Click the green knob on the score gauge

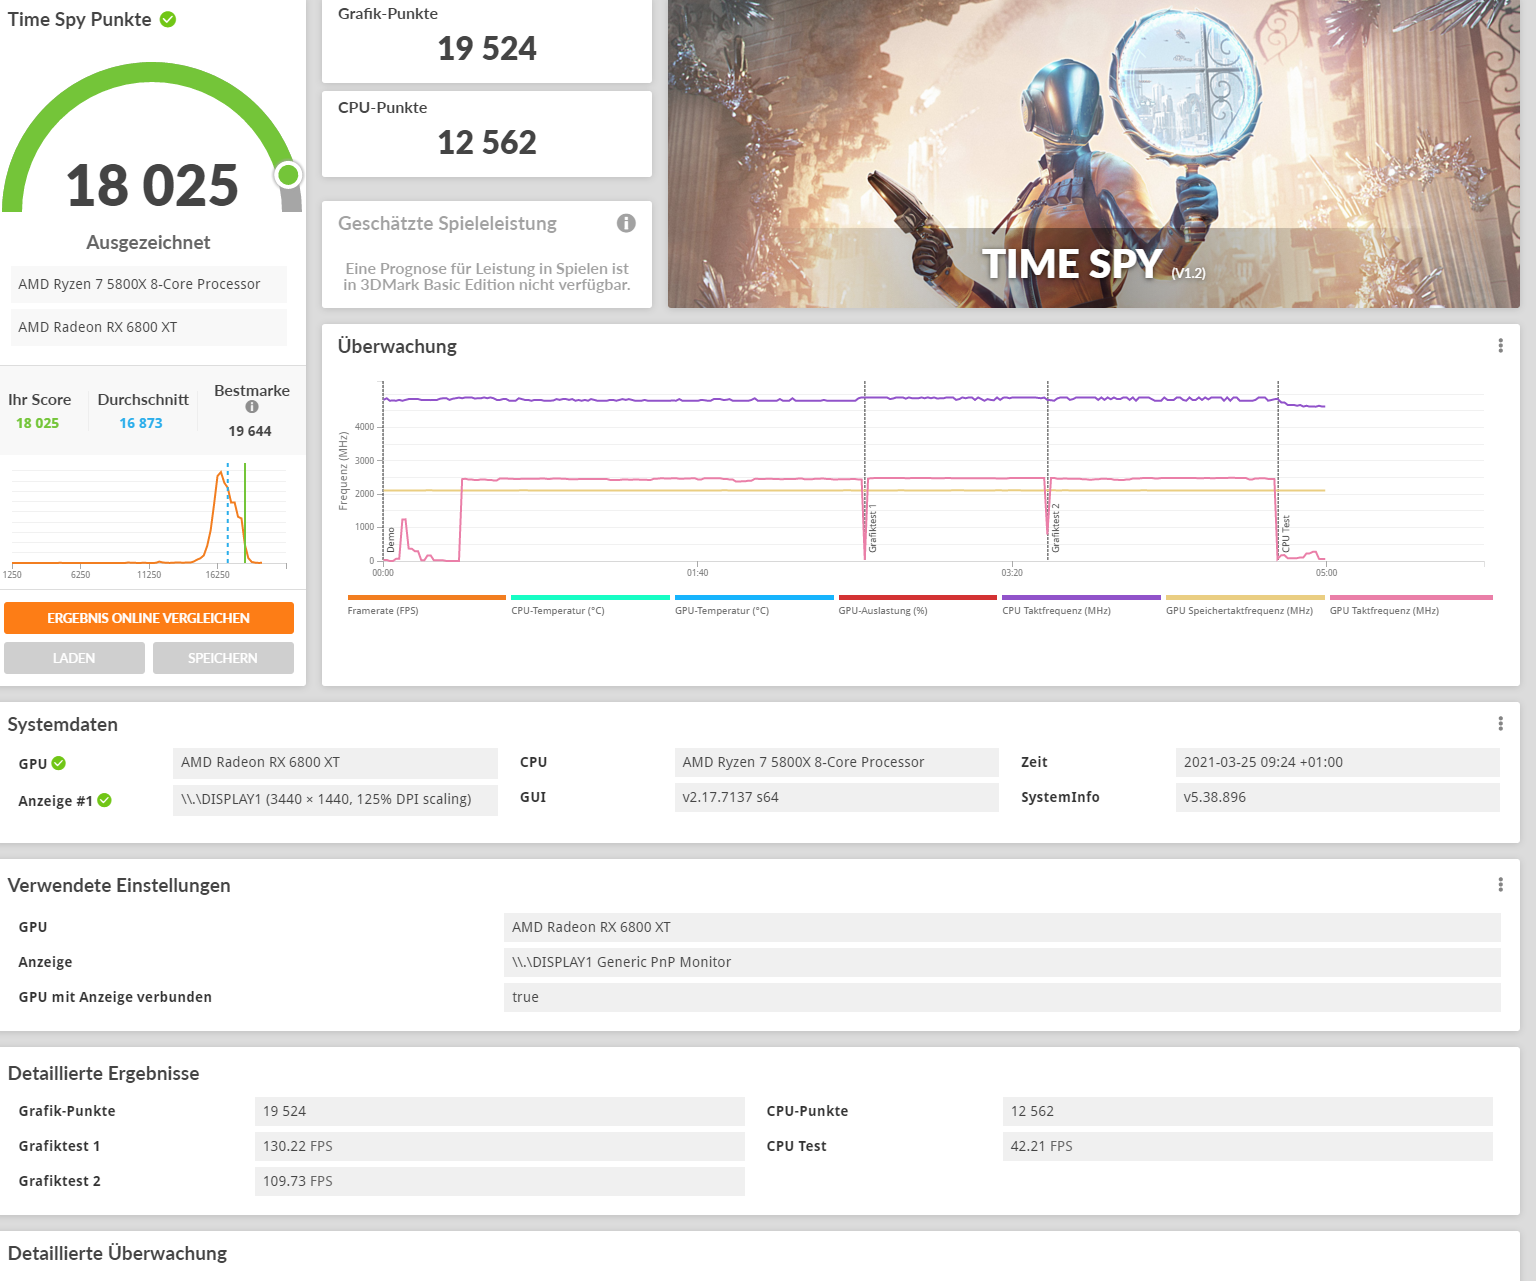click(288, 175)
